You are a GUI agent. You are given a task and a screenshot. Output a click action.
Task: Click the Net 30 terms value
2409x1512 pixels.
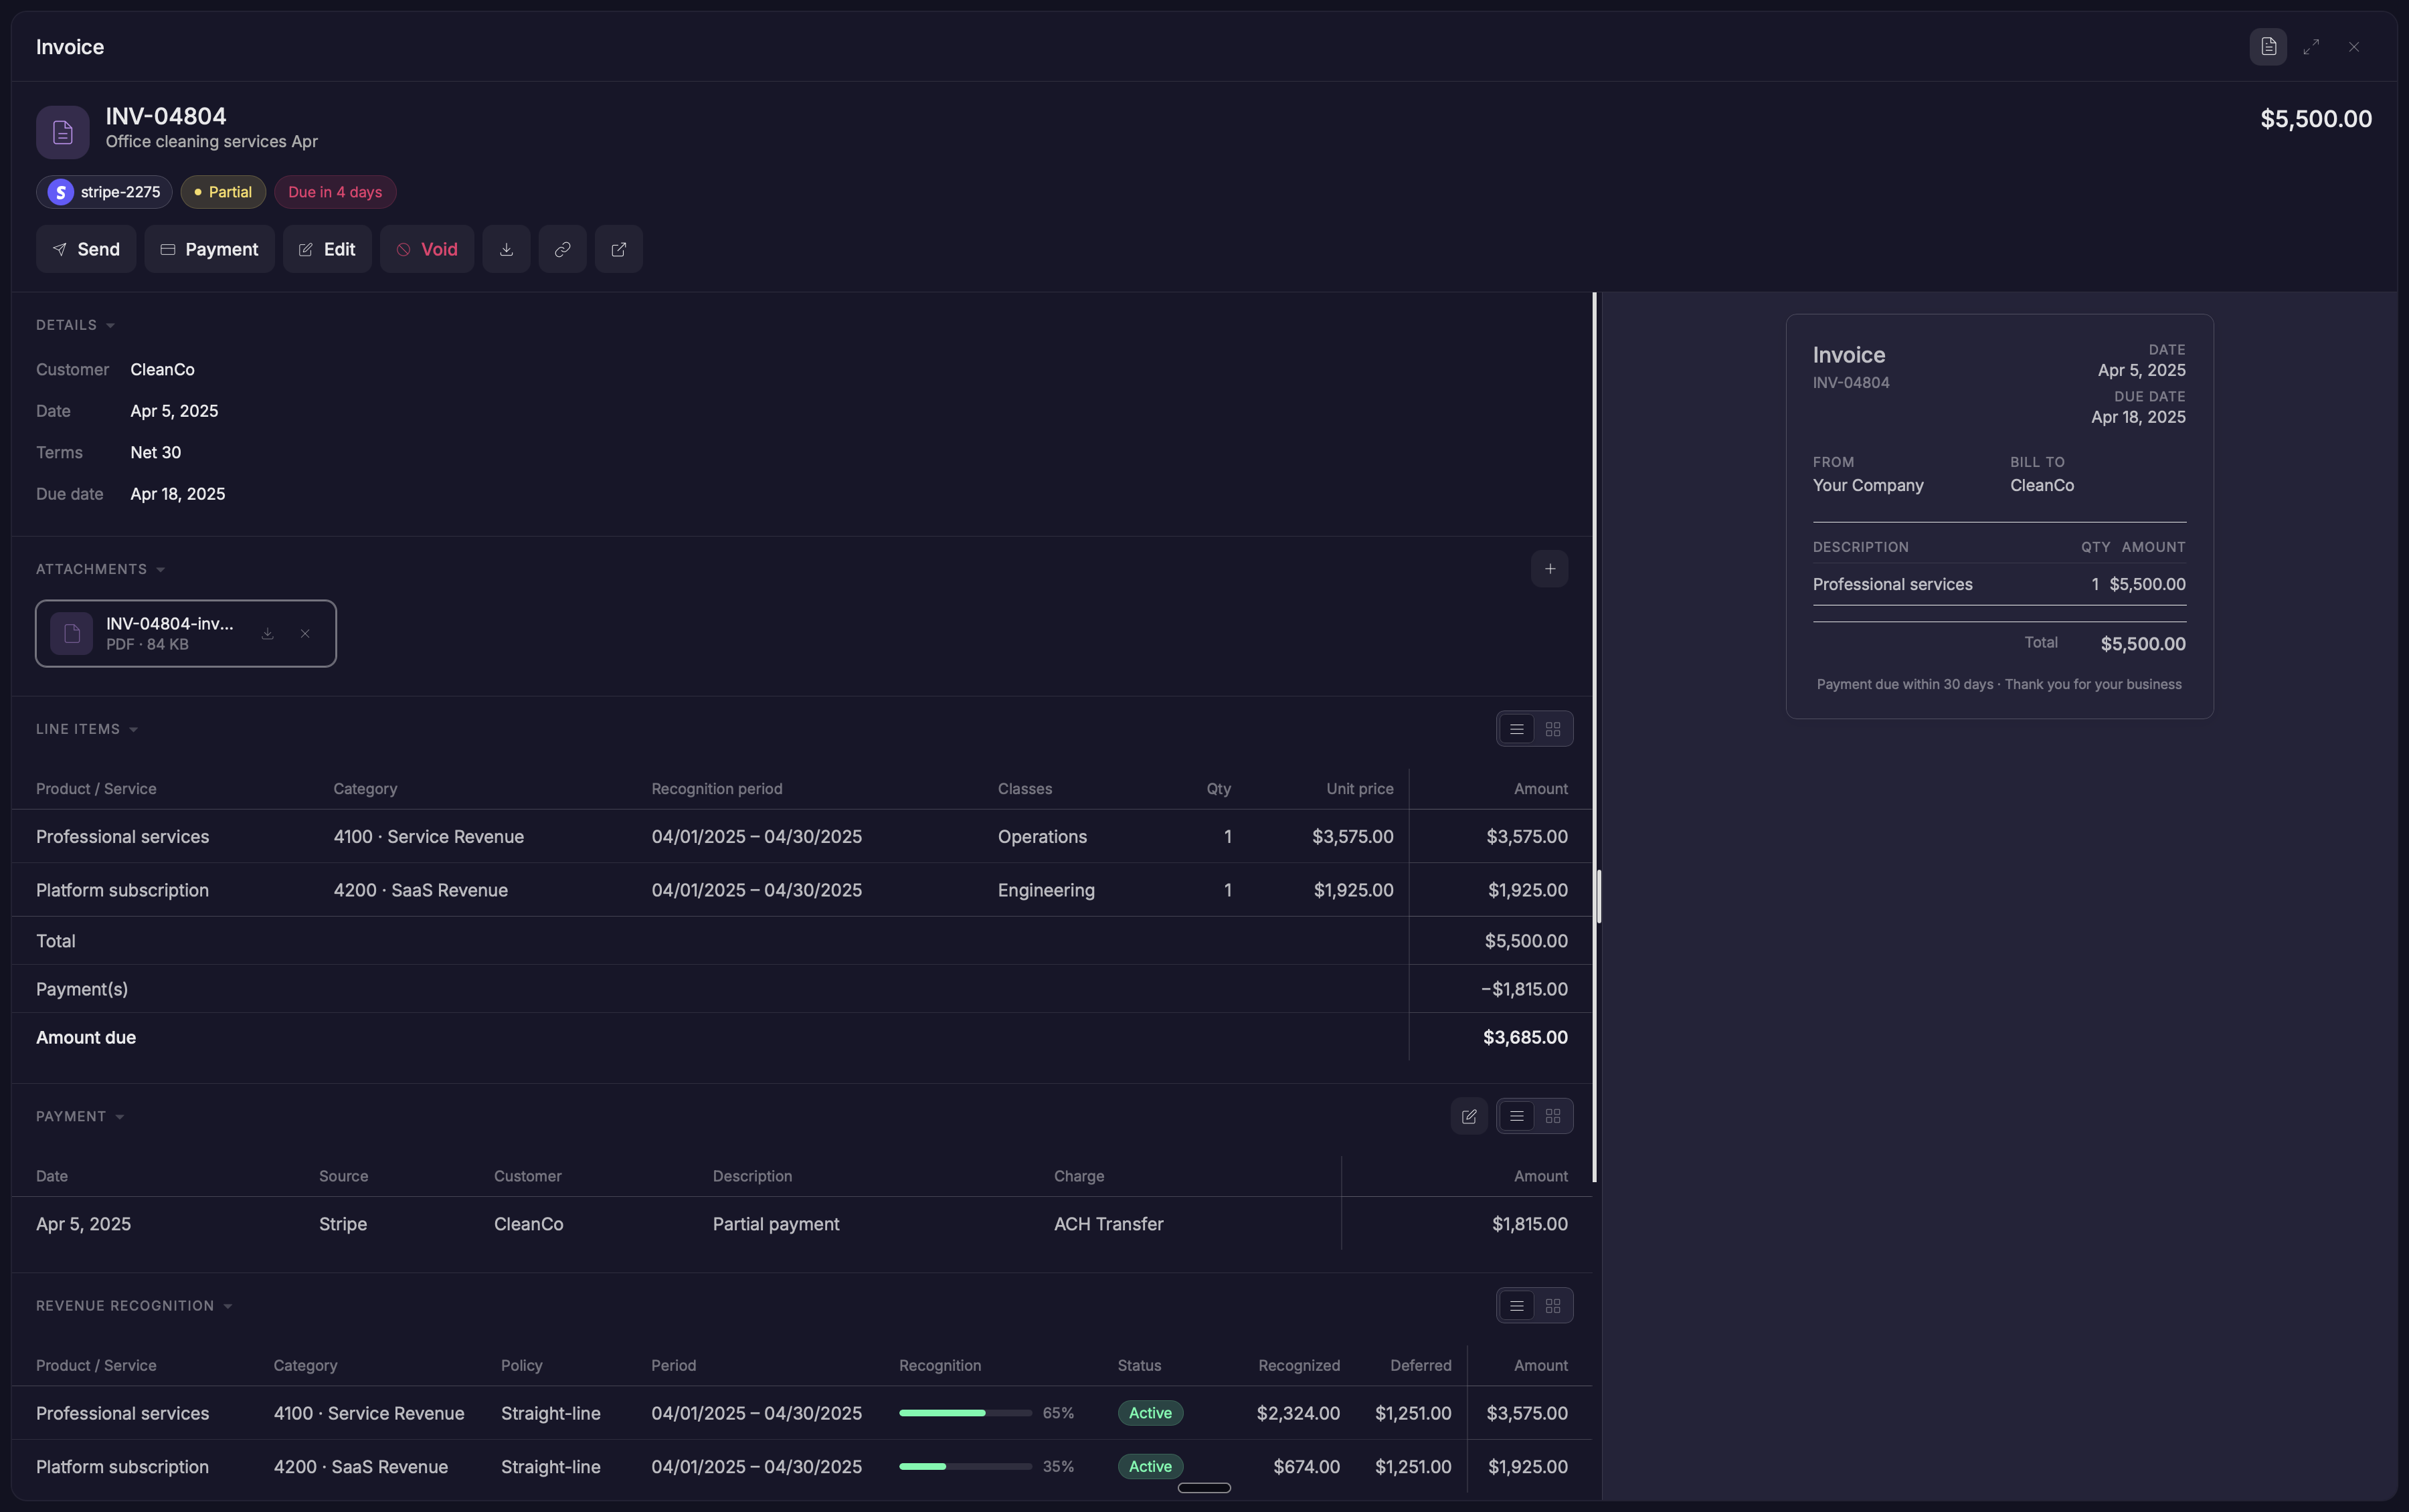155,453
